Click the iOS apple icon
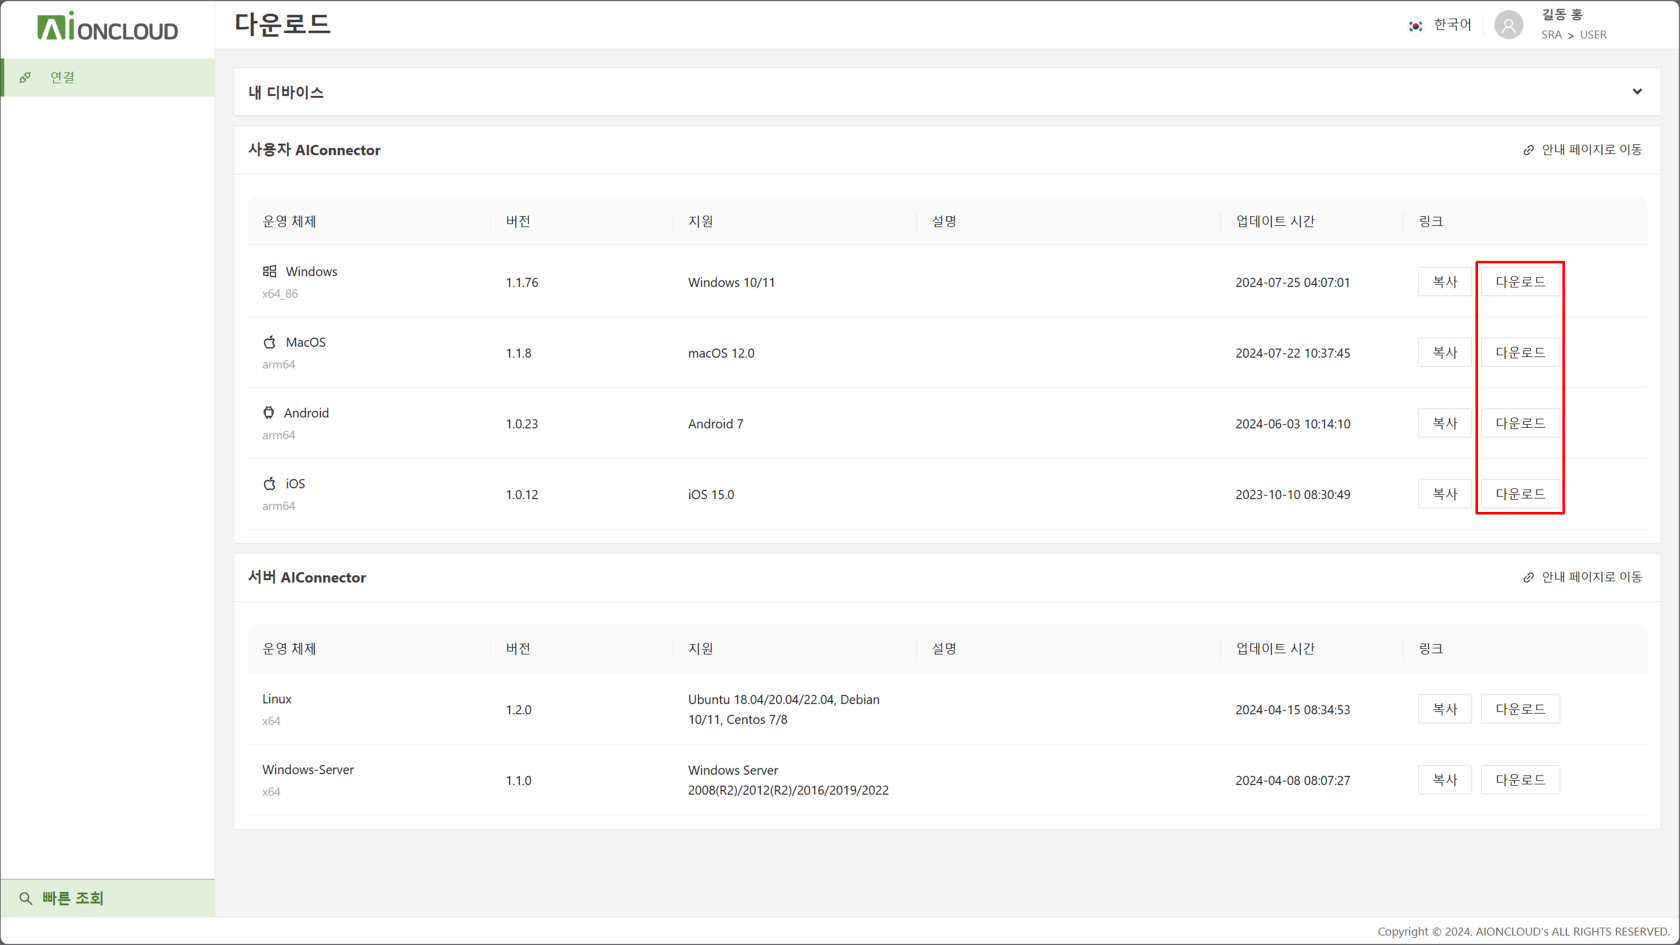 pyautogui.click(x=269, y=484)
